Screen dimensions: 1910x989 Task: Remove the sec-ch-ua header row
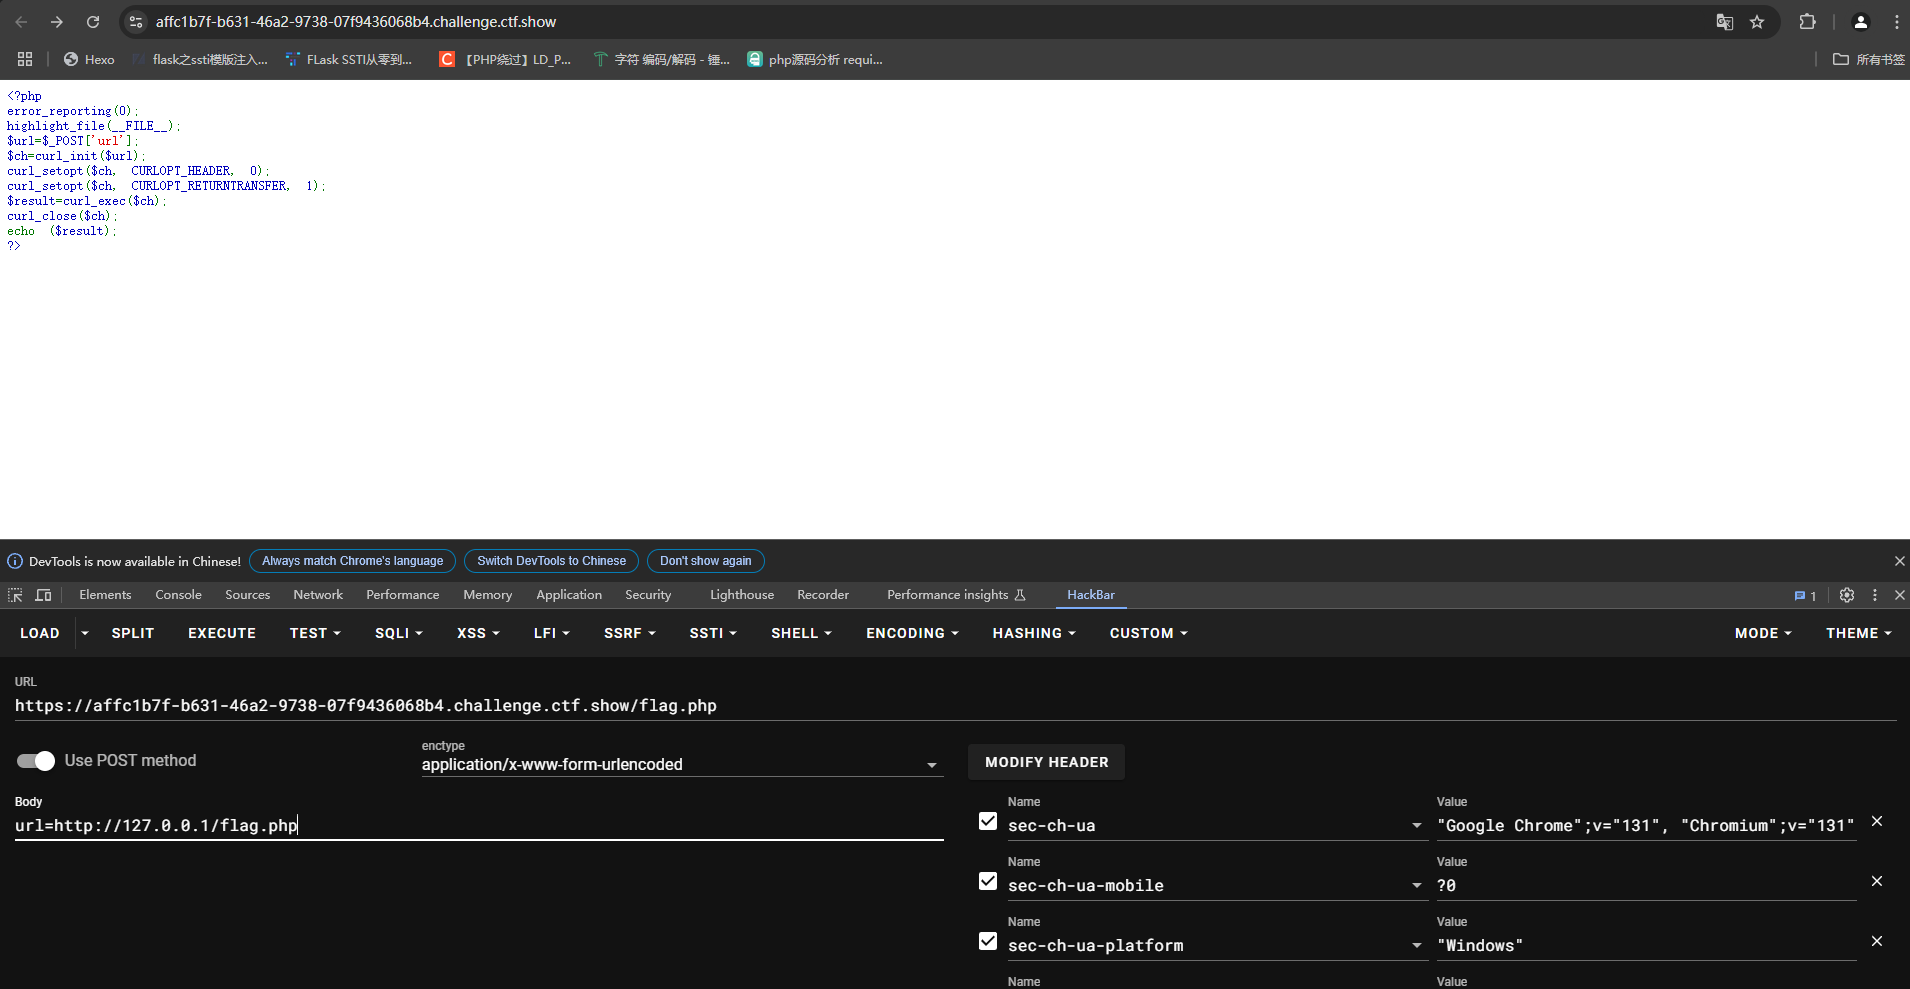tap(1876, 821)
